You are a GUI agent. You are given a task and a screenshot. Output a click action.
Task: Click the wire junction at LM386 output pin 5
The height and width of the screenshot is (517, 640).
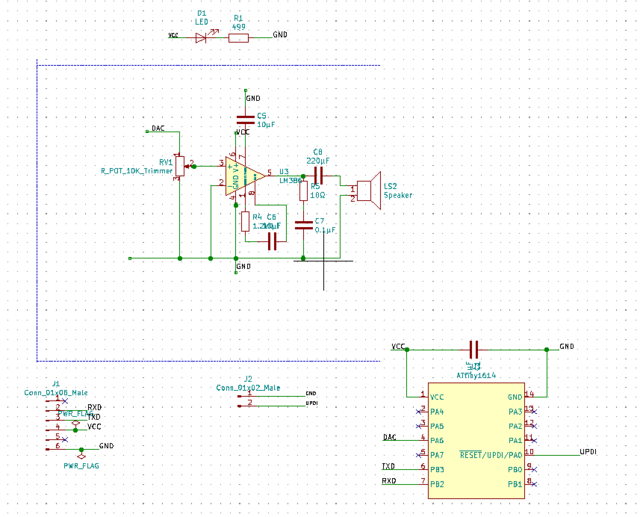point(303,176)
